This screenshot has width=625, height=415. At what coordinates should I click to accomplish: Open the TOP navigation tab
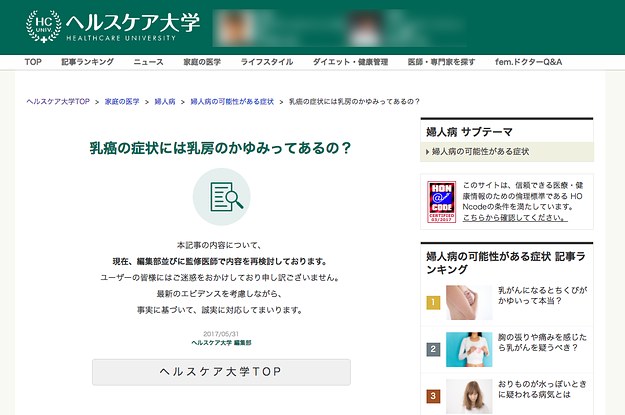tap(33, 62)
